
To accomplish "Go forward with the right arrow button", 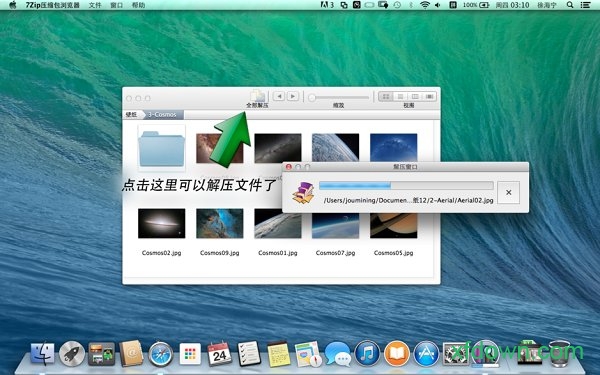I will (293, 96).
